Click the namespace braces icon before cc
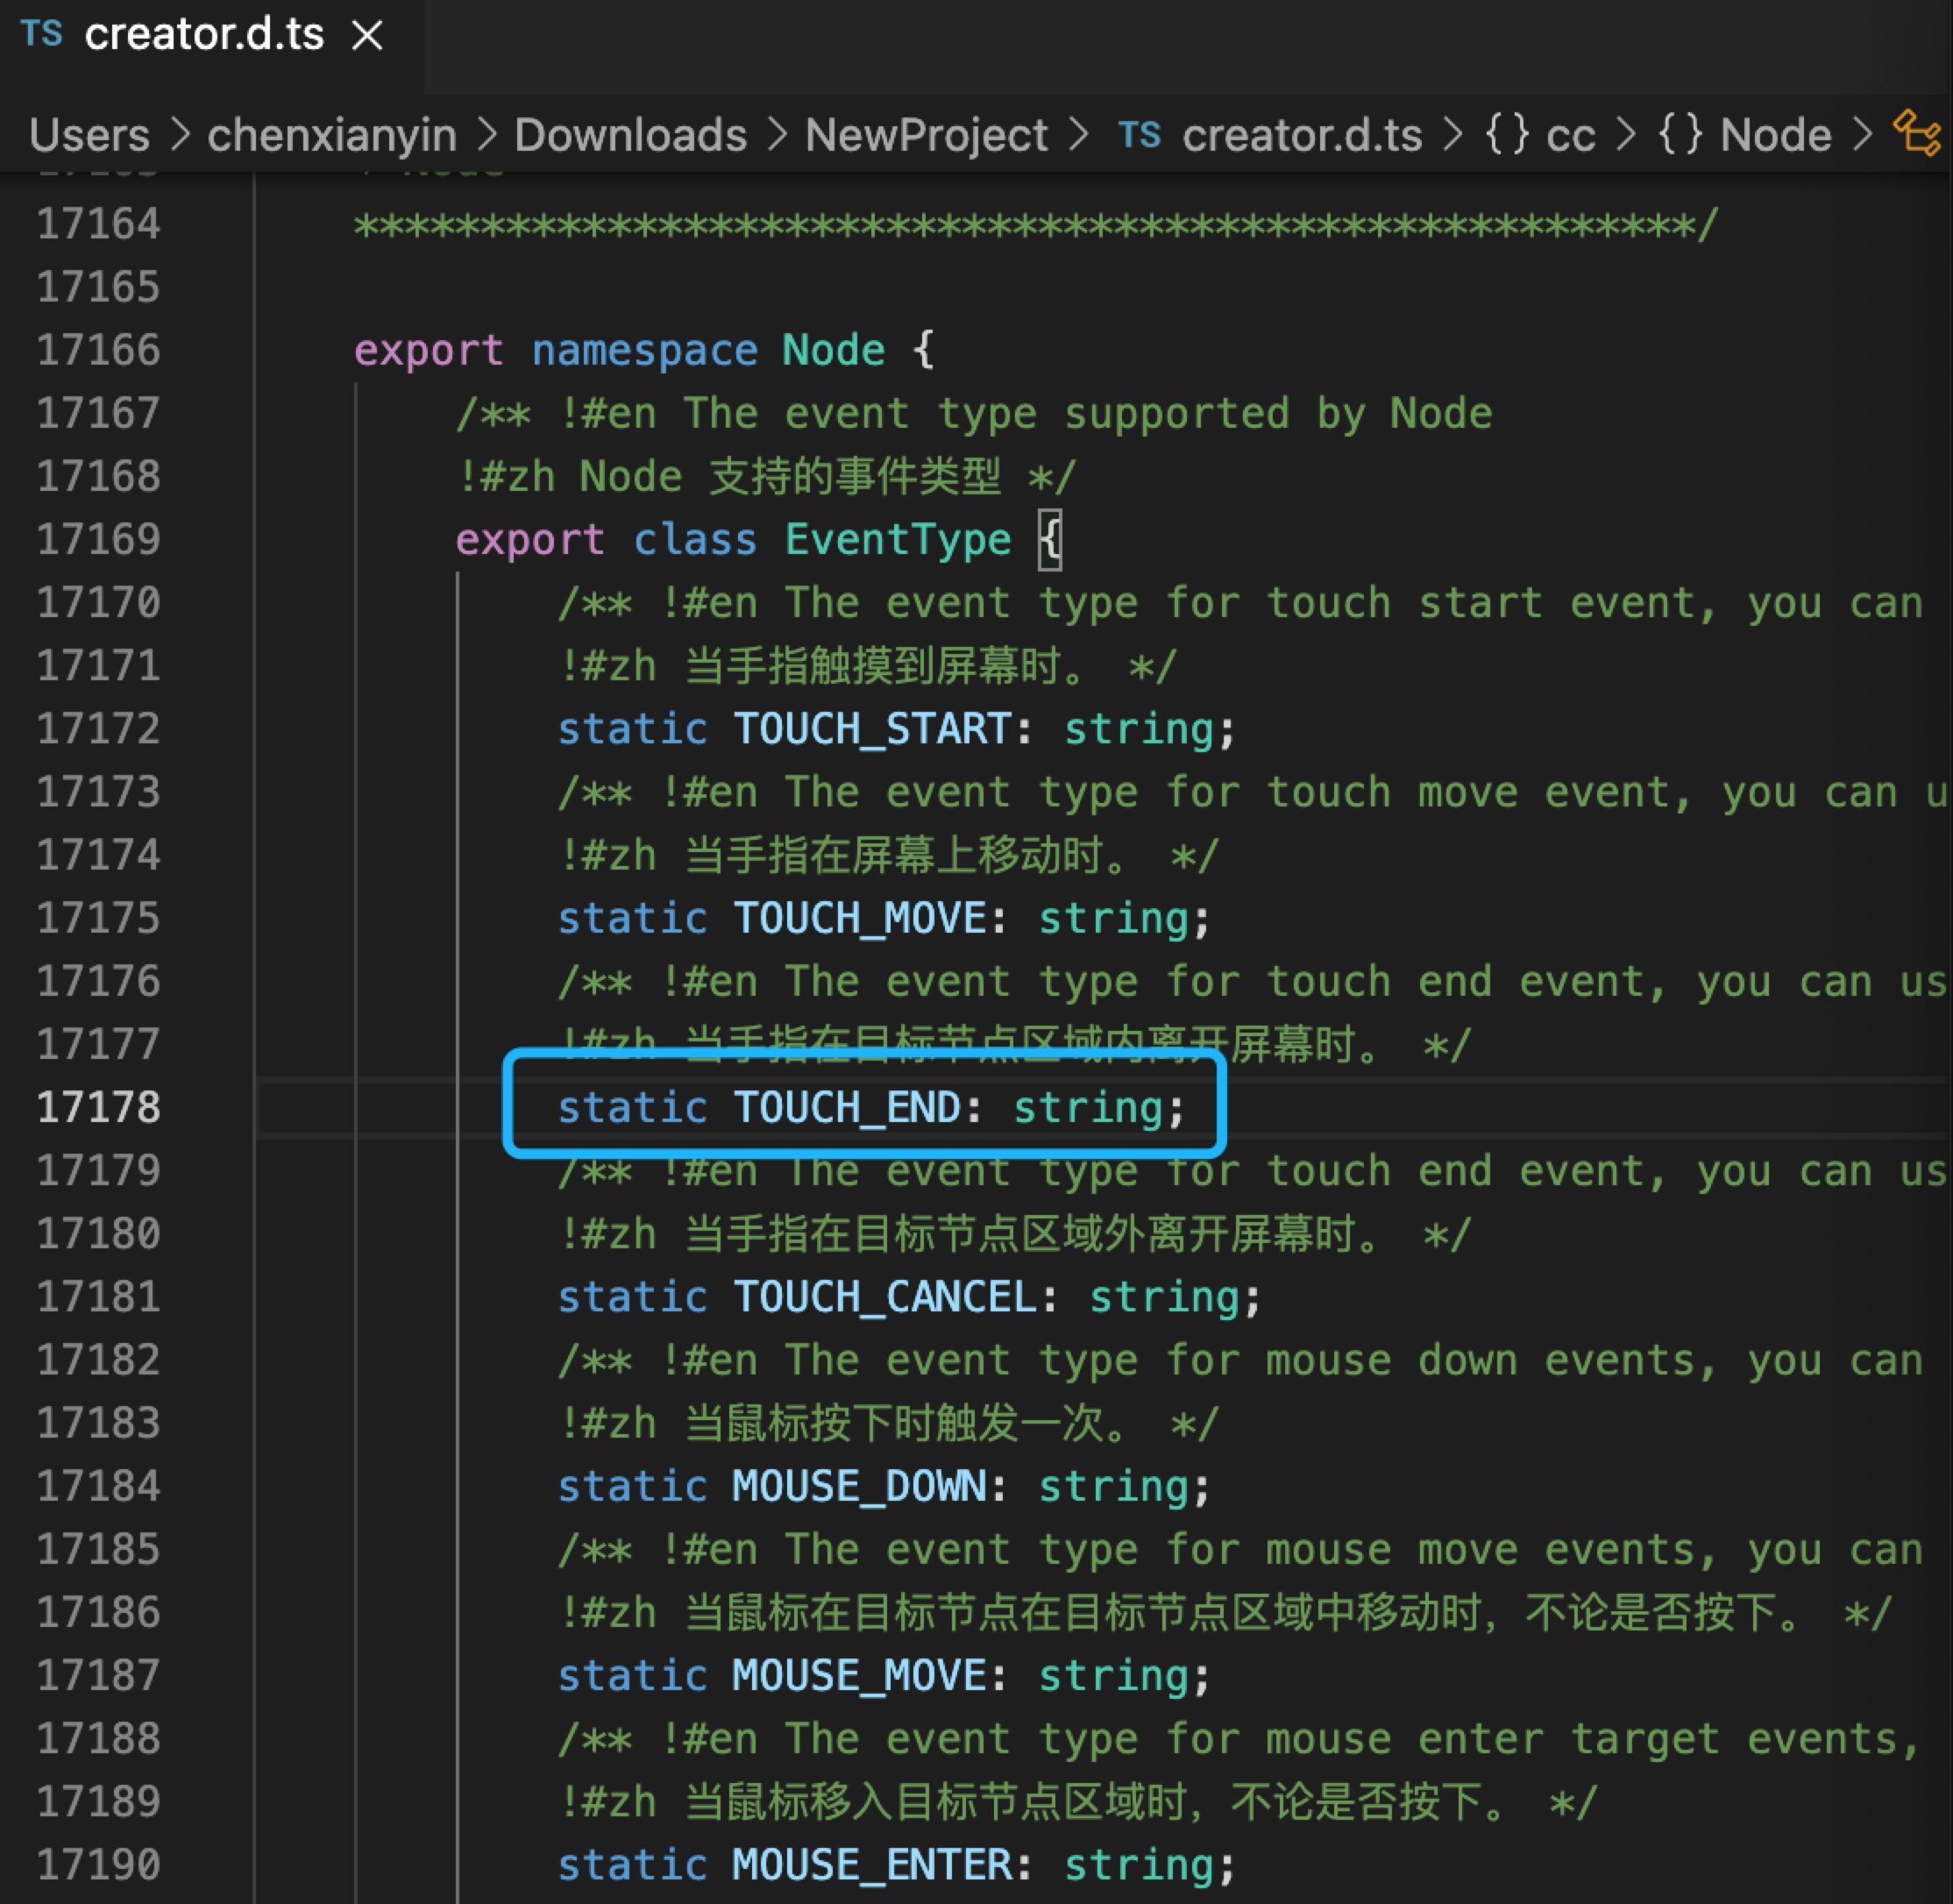Image resolution: width=1953 pixels, height=1904 pixels. coord(1506,135)
